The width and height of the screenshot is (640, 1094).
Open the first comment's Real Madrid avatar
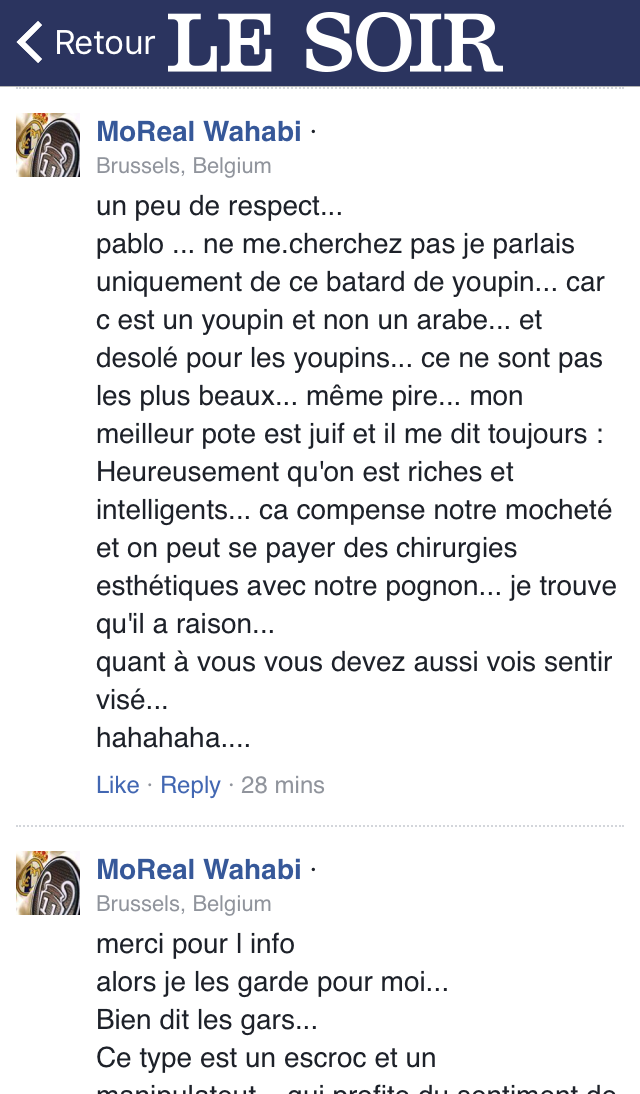(x=48, y=145)
